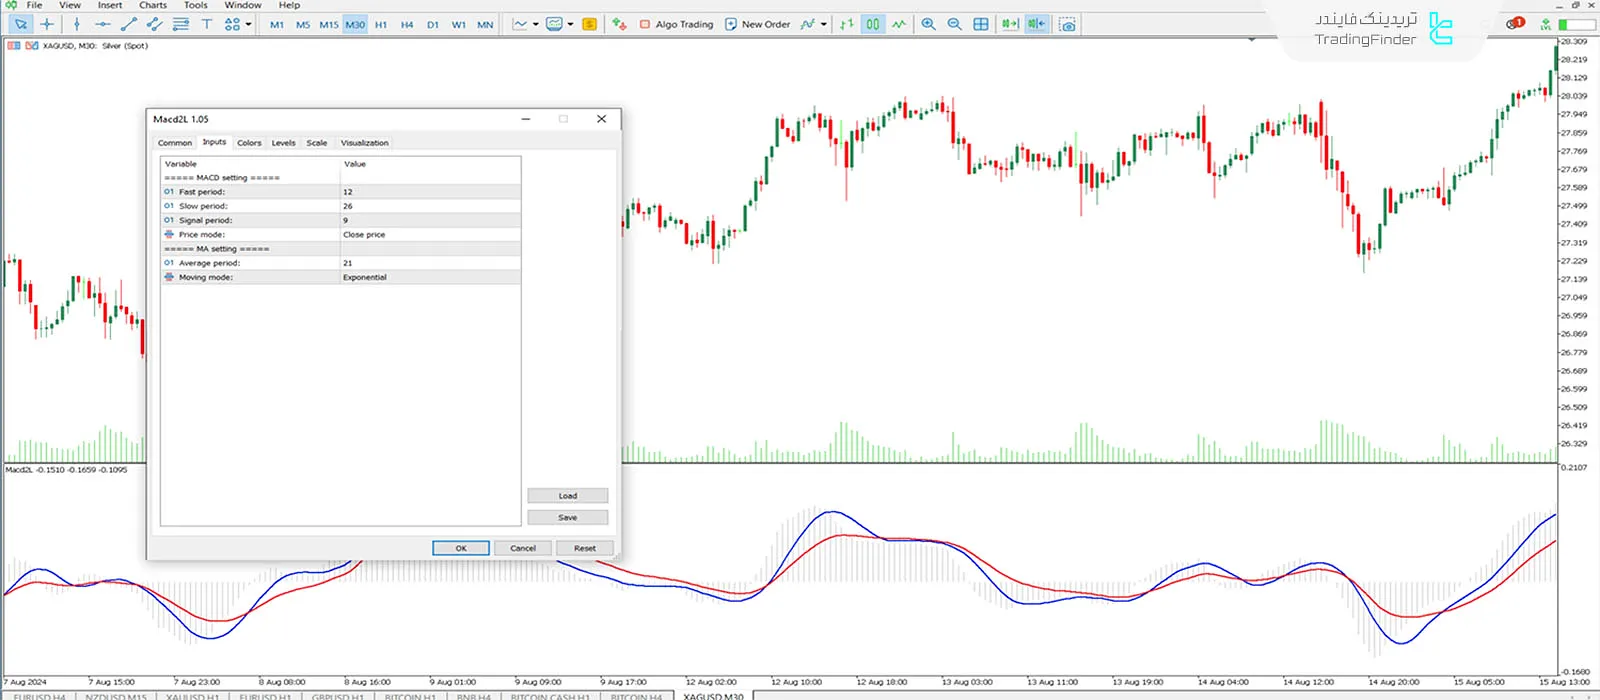
Task: Toggle chart auto scroll to end
Action: click(1010, 24)
